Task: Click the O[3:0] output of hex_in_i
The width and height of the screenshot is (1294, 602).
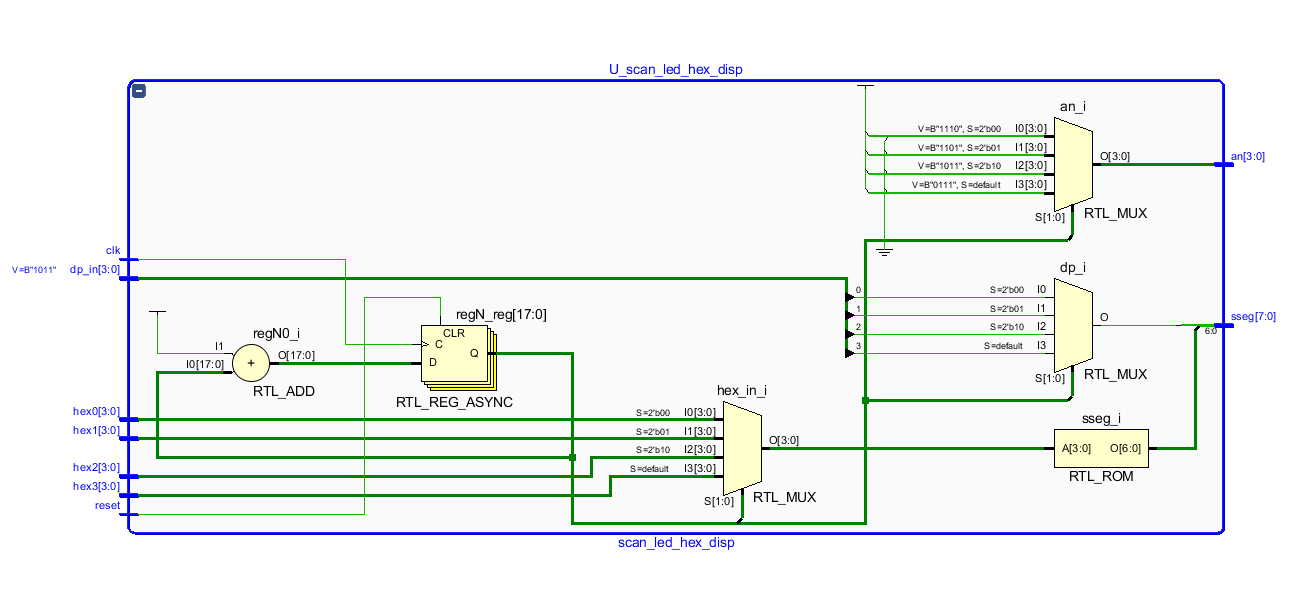Action: click(785, 441)
